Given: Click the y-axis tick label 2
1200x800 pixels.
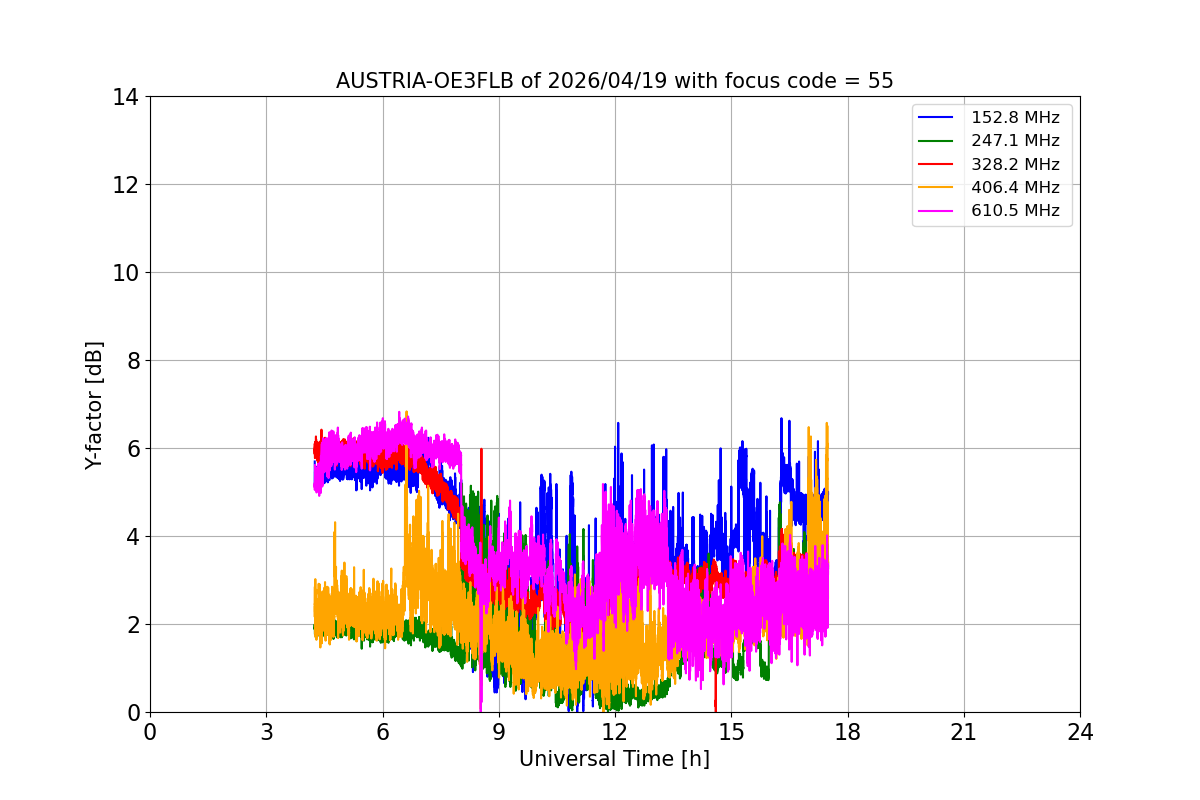Looking at the screenshot, I should pyautogui.click(x=134, y=625).
